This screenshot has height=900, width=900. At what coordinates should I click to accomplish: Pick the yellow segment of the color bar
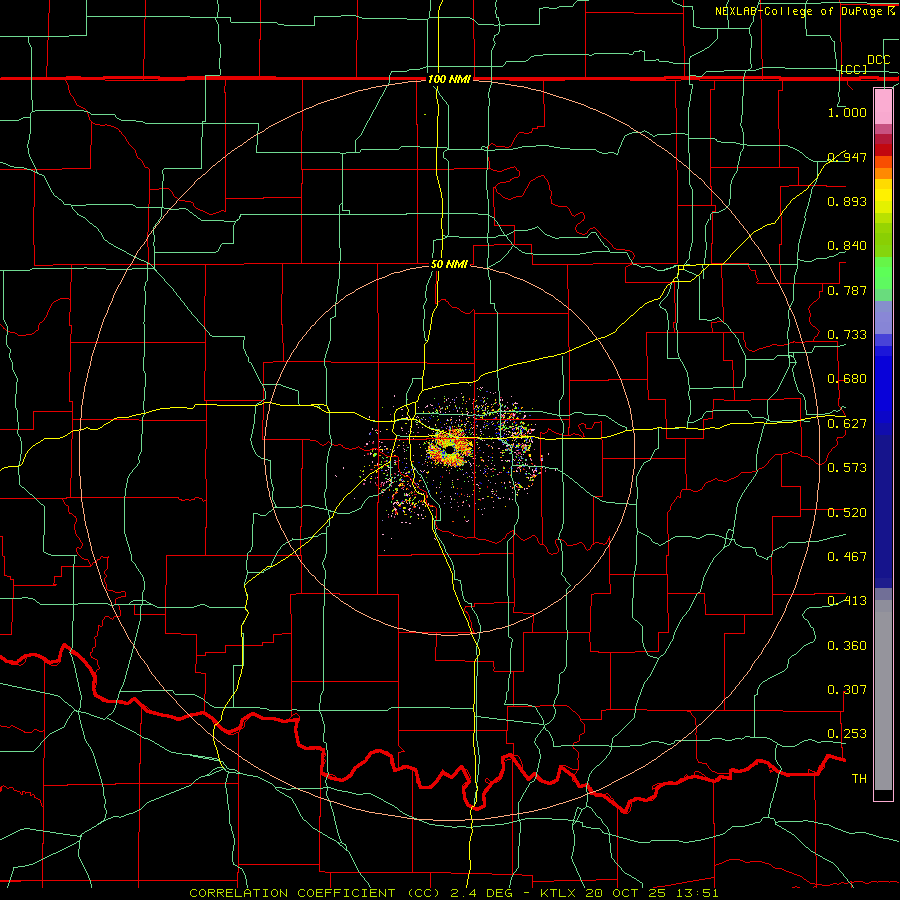tap(883, 196)
